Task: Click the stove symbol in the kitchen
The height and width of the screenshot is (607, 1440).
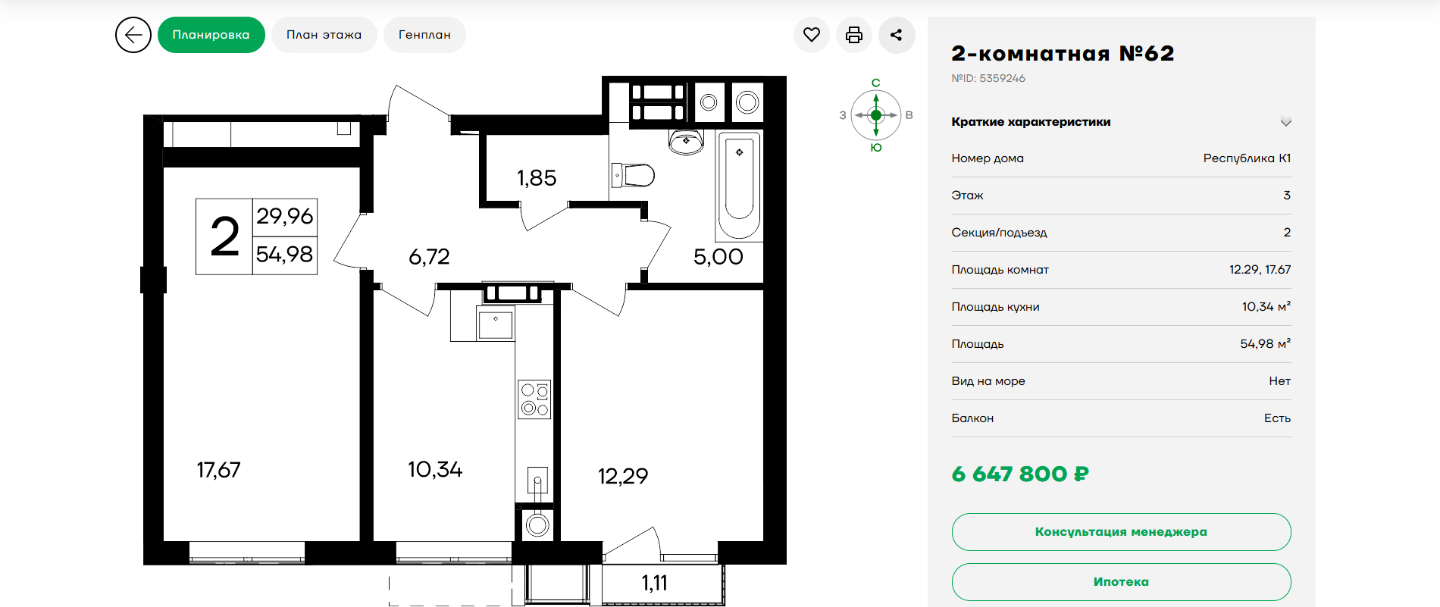Action: pos(535,399)
